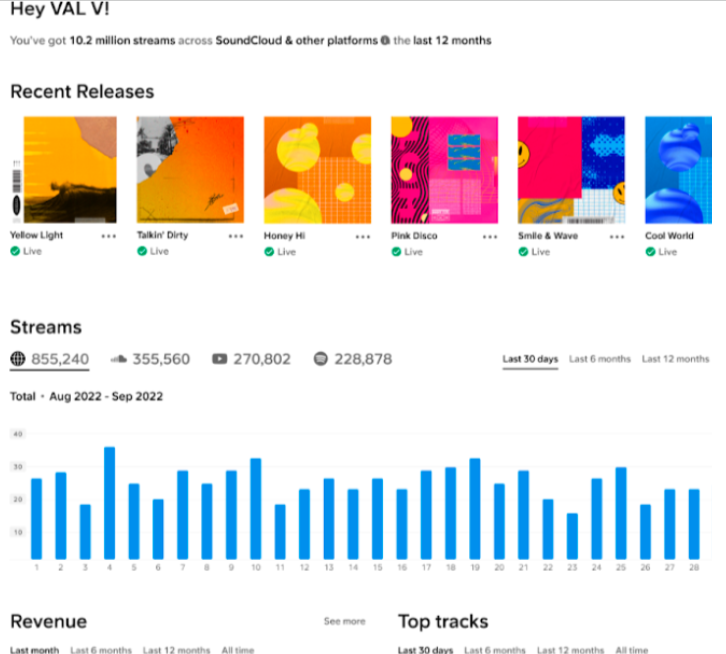The image size is (726, 654).
Task: Click the Yellow Light release title
Action: coord(36,235)
